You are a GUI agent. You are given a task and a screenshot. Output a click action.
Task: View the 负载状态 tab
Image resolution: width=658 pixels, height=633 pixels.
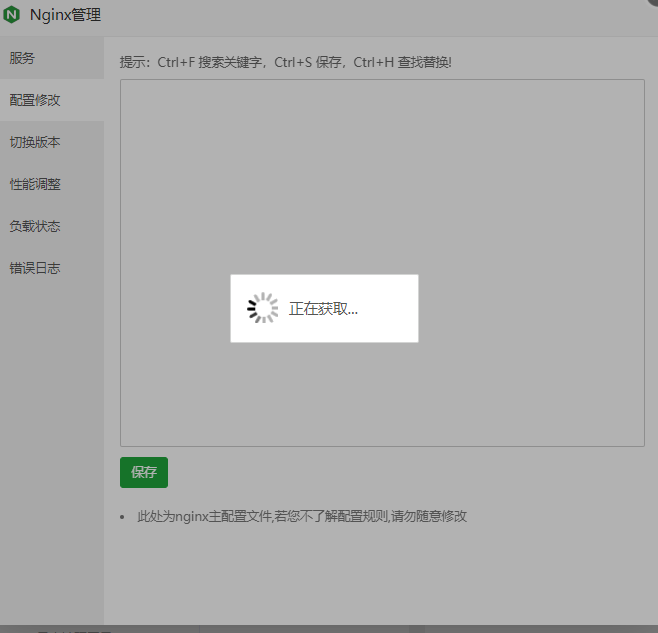52,226
